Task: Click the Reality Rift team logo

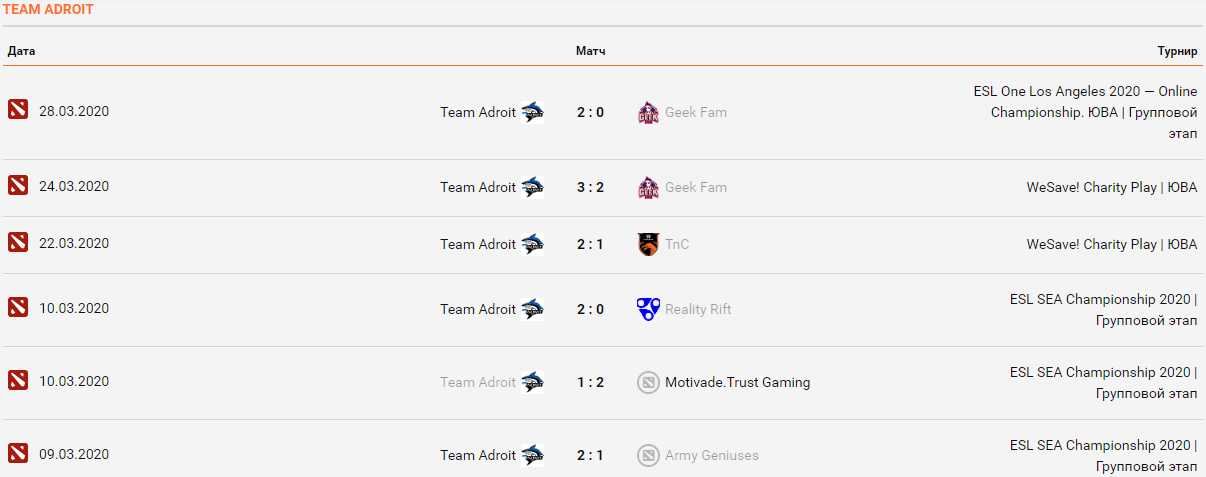Action: coord(648,309)
